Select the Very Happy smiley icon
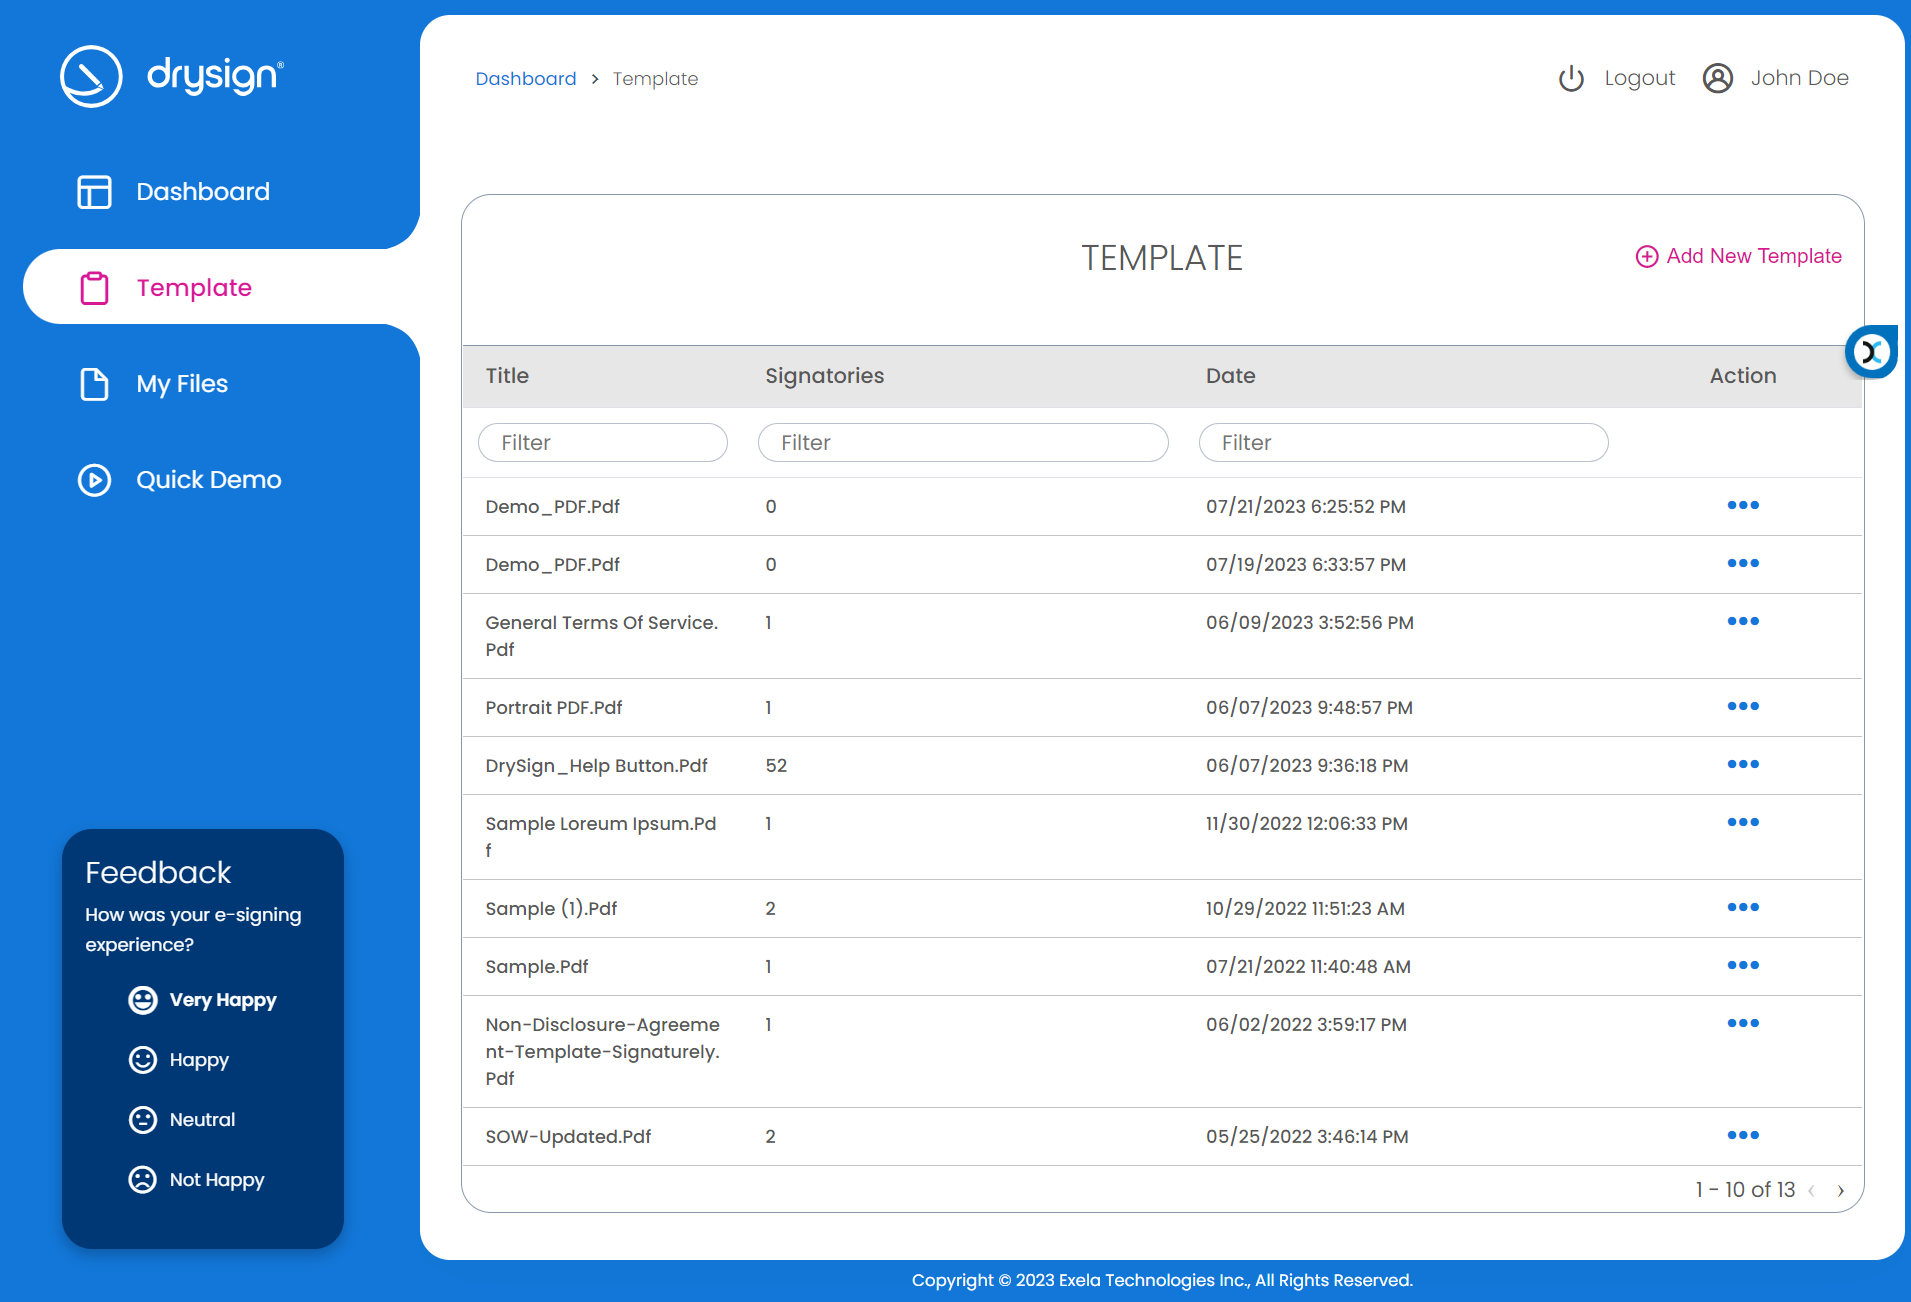 click(143, 1000)
